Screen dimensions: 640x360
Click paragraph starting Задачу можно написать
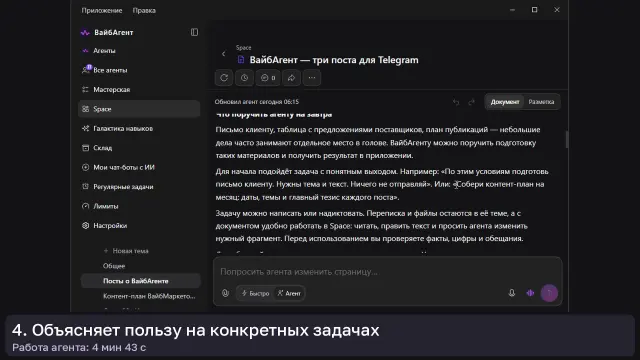click(372, 226)
